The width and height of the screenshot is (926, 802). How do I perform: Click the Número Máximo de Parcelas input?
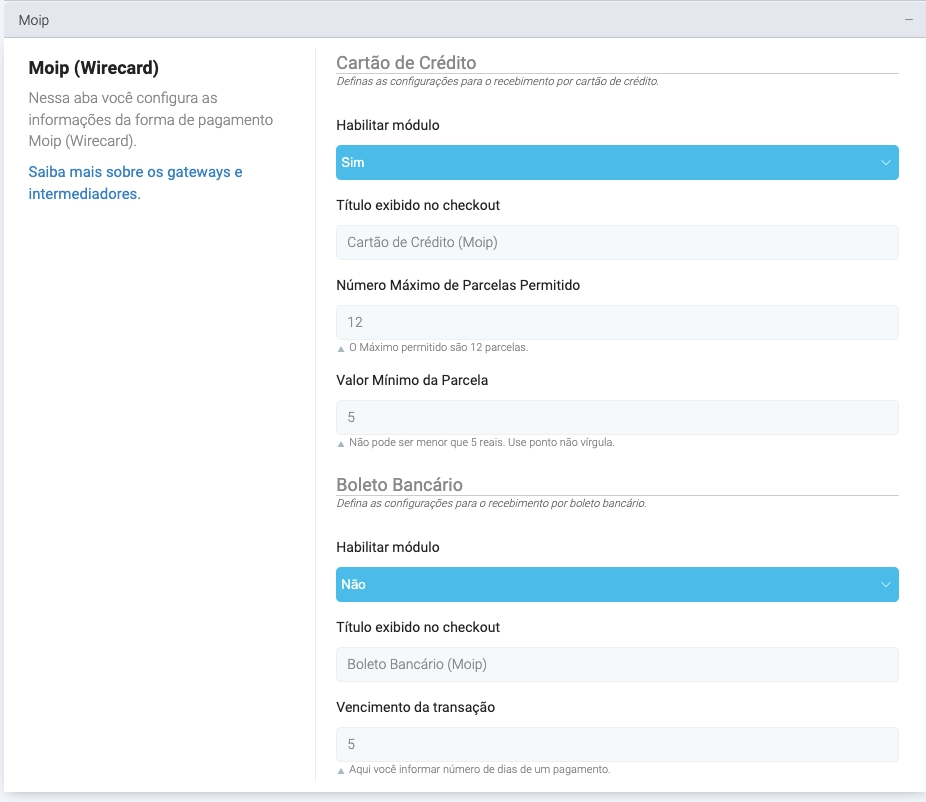click(617, 323)
